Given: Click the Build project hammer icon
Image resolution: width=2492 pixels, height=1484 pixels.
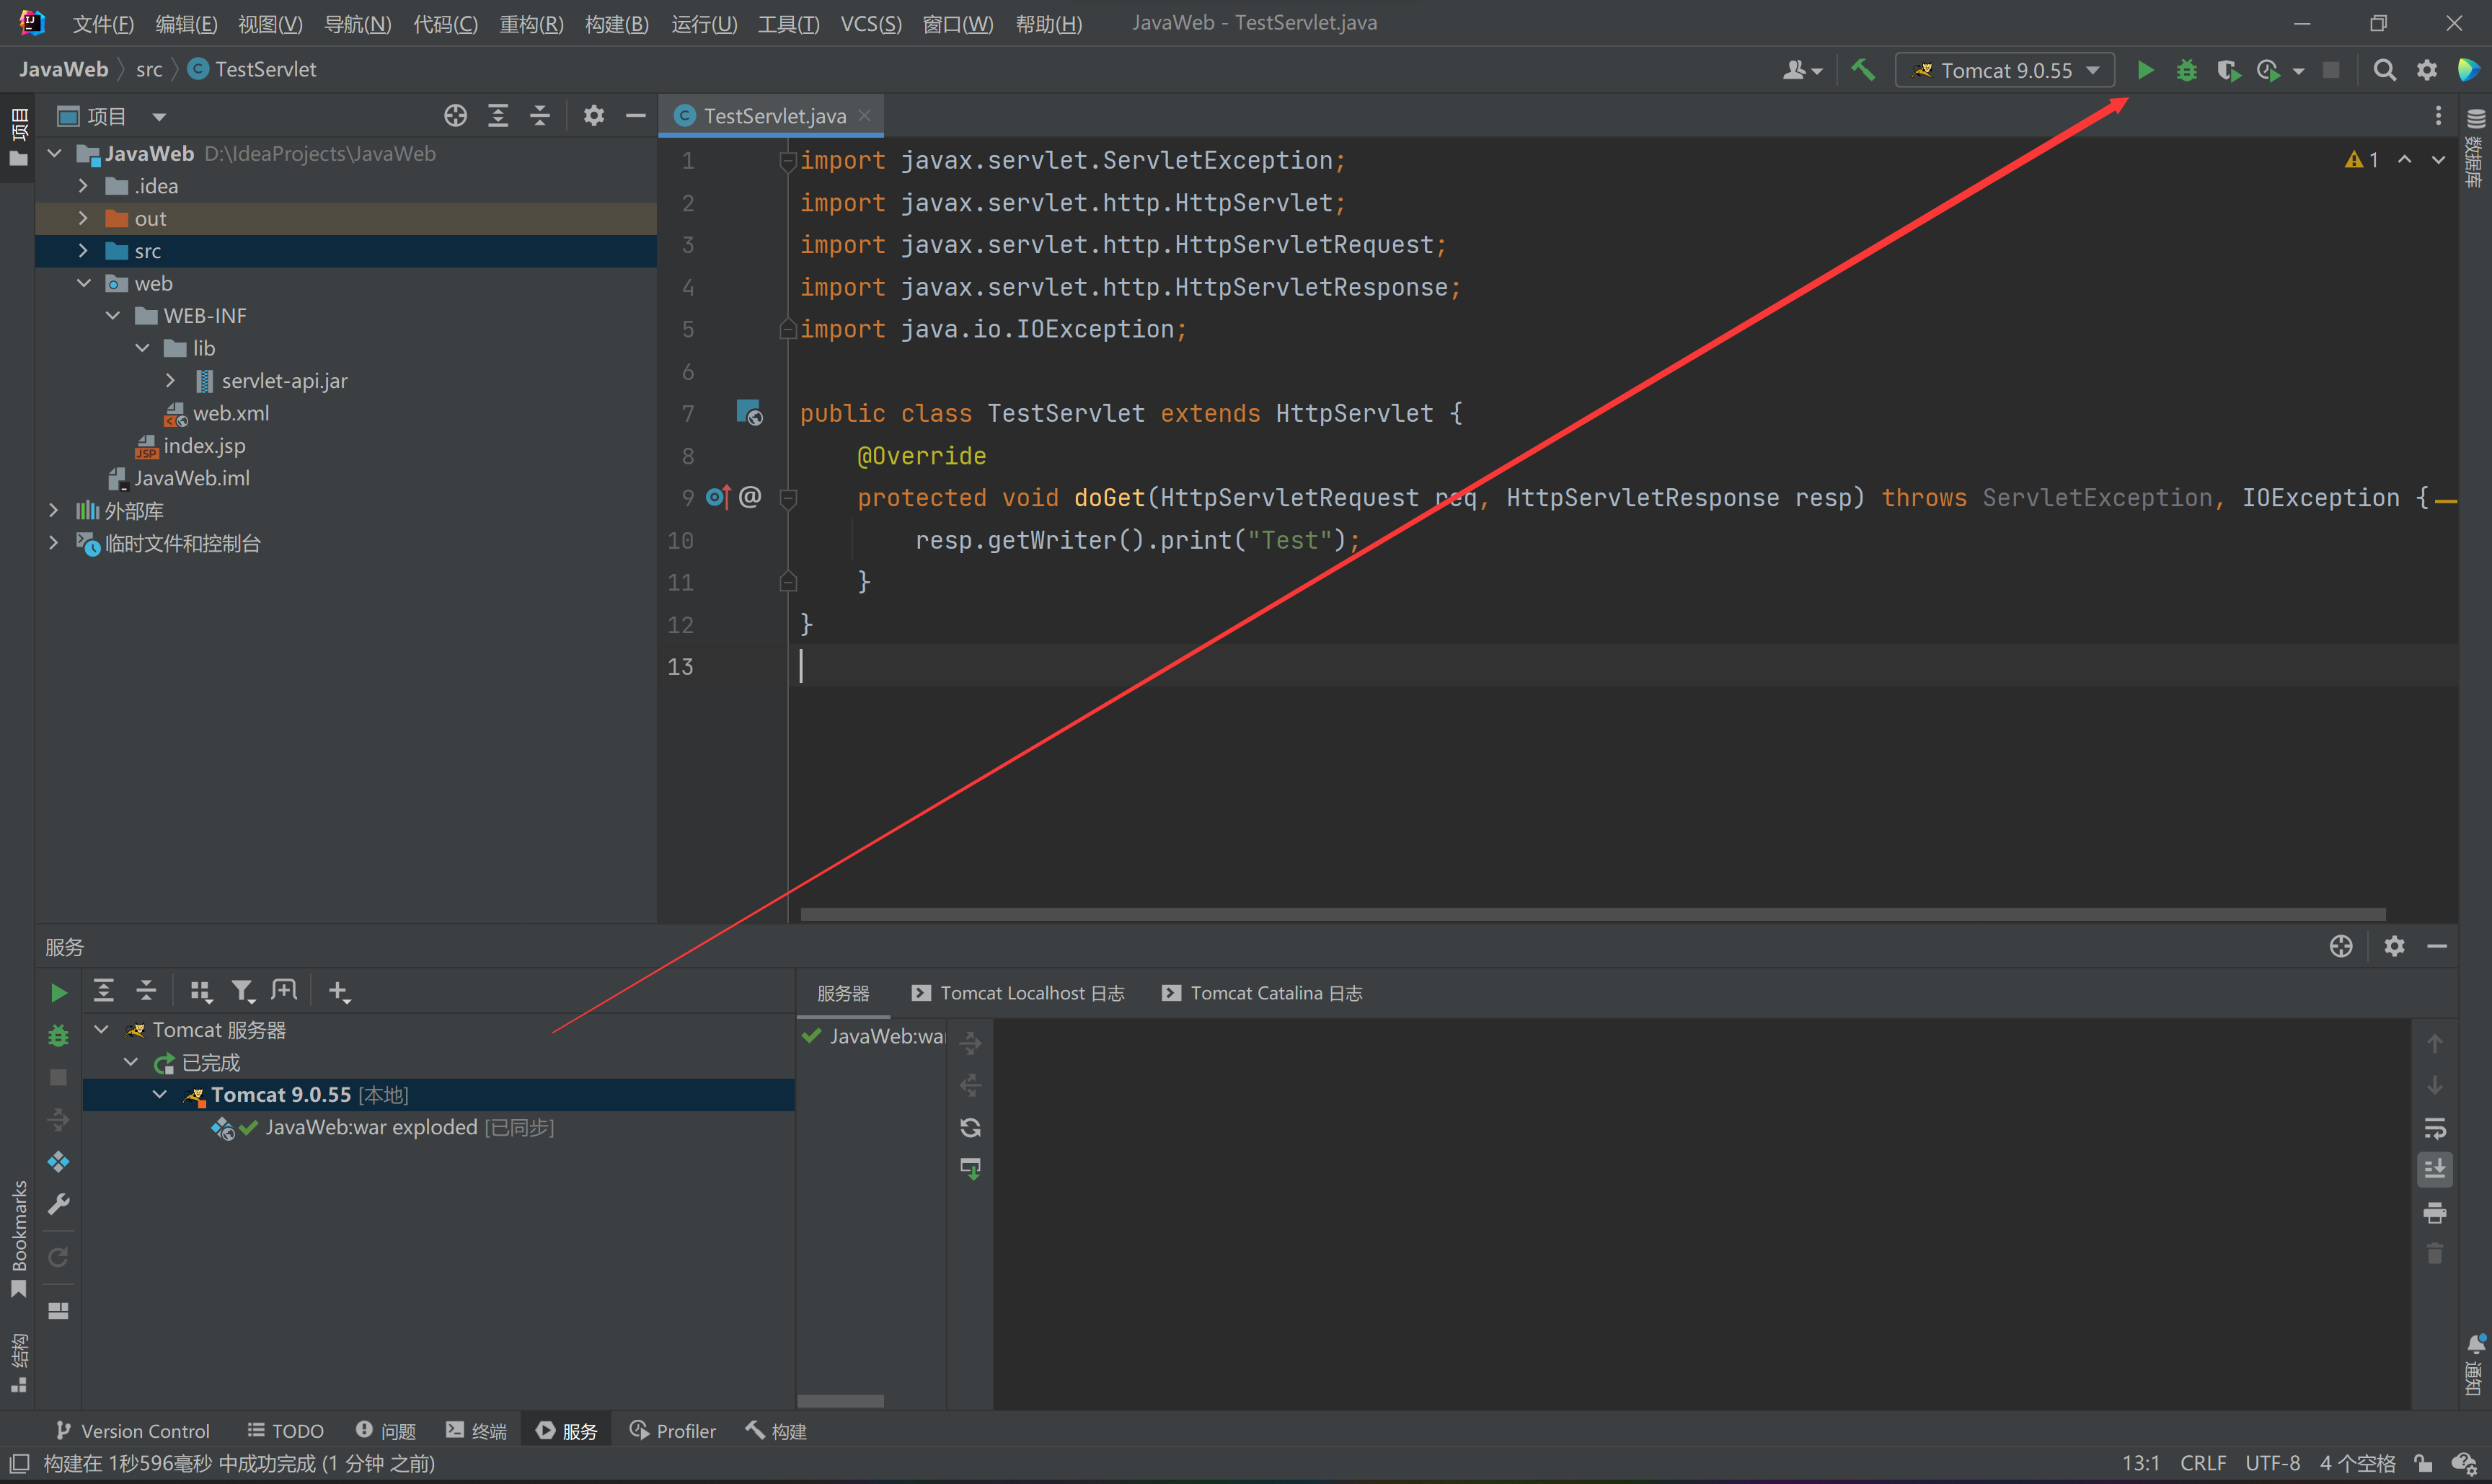Looking at the screenshot, I should coord(1862,70).
